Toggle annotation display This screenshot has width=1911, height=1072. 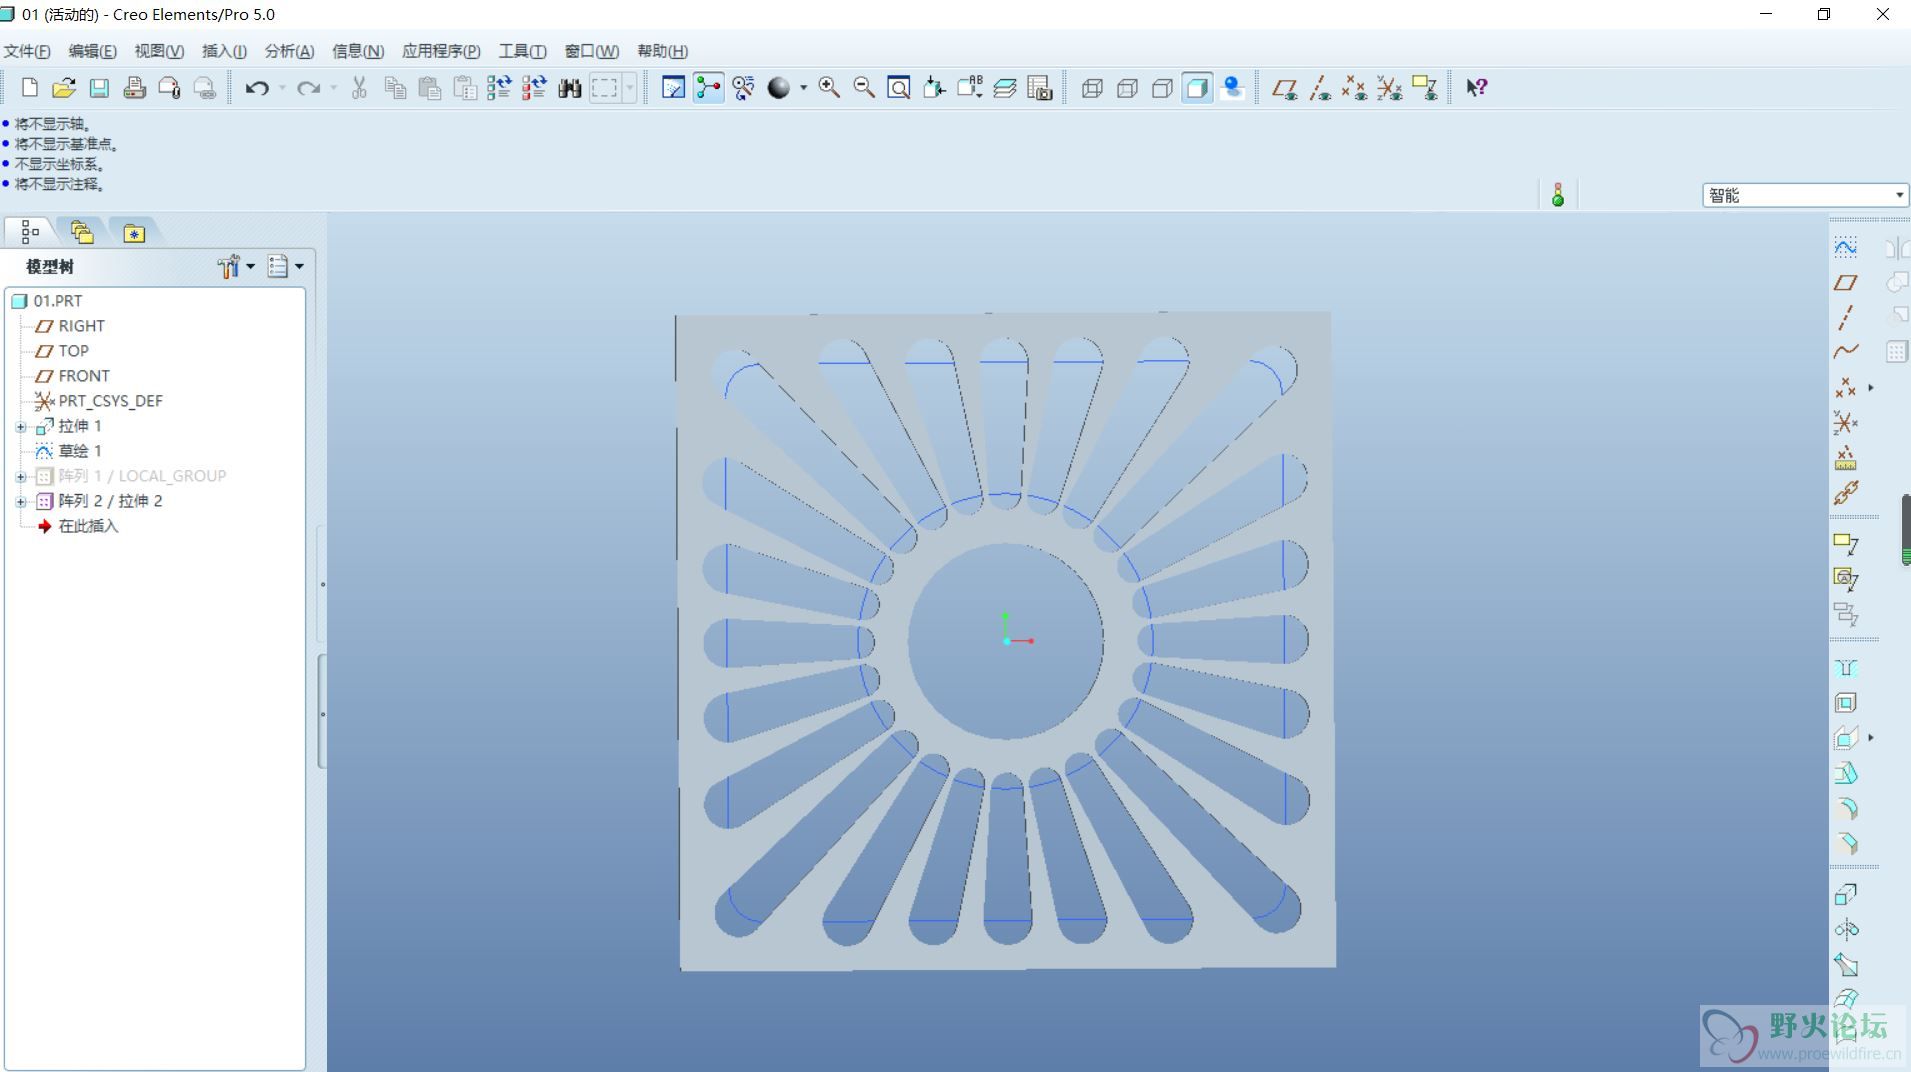pos(1425,88)
